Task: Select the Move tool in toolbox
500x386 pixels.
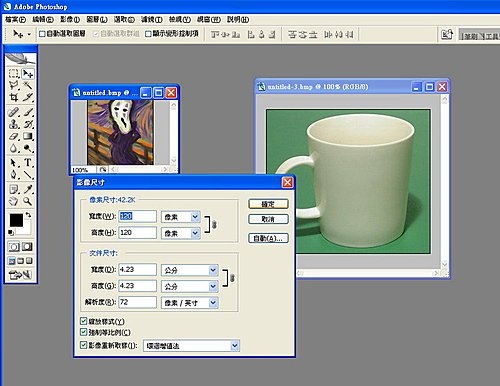Action: pyautogui.click(x=28, y=74)
